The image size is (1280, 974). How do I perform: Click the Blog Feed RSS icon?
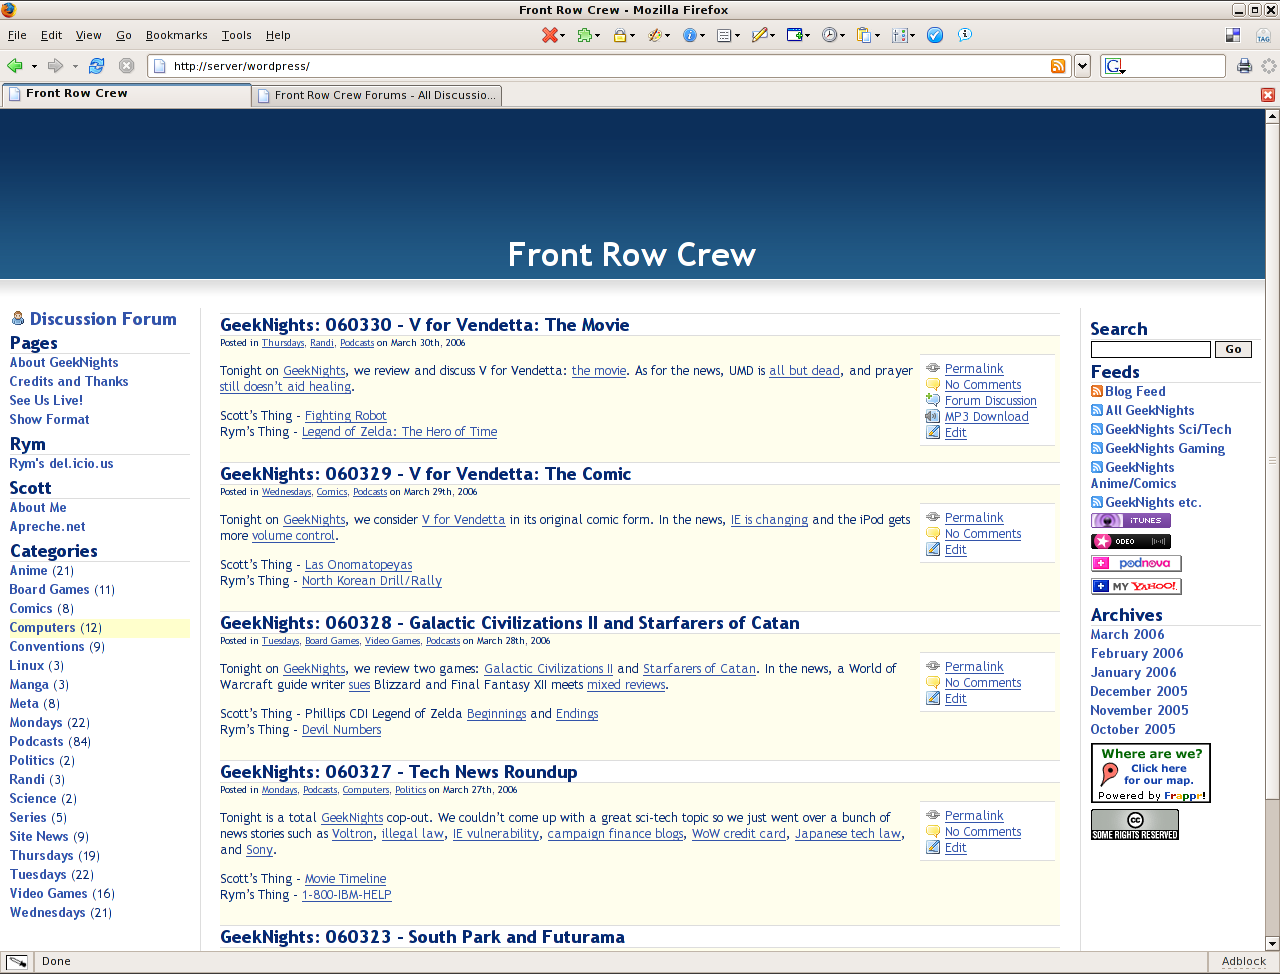(1097, 391)
